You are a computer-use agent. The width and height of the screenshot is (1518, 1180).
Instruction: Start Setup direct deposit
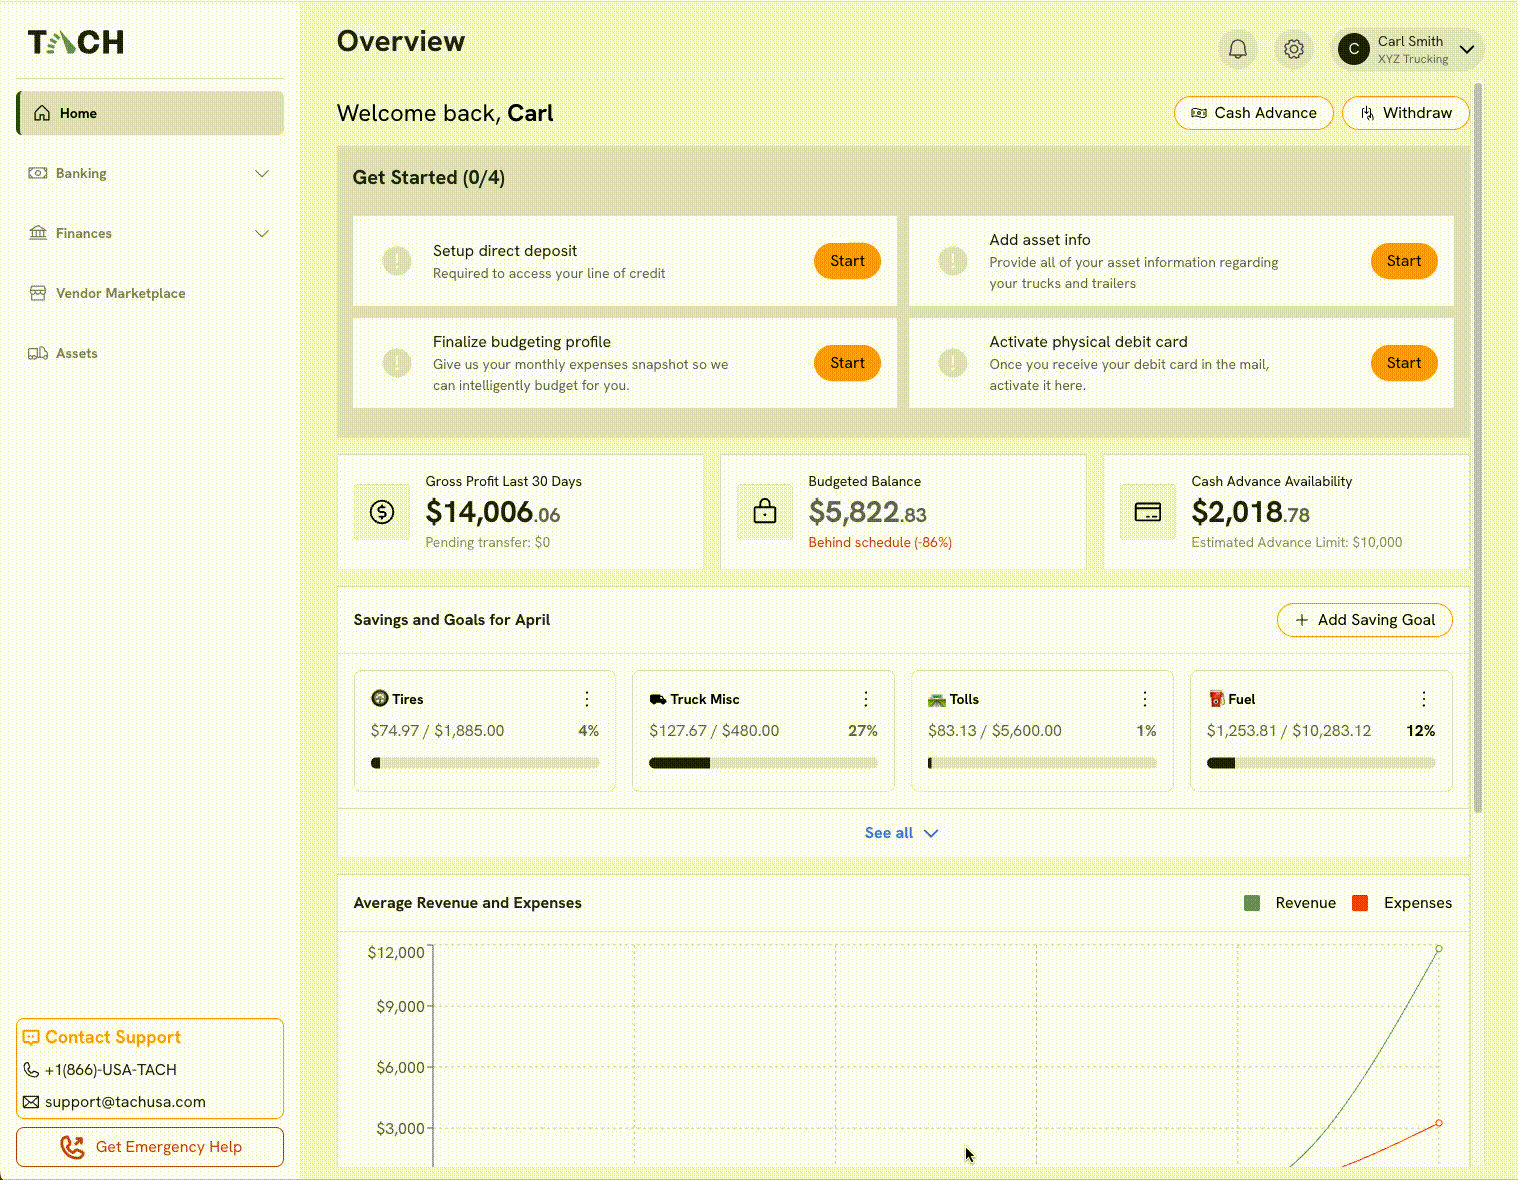[847, 261]
